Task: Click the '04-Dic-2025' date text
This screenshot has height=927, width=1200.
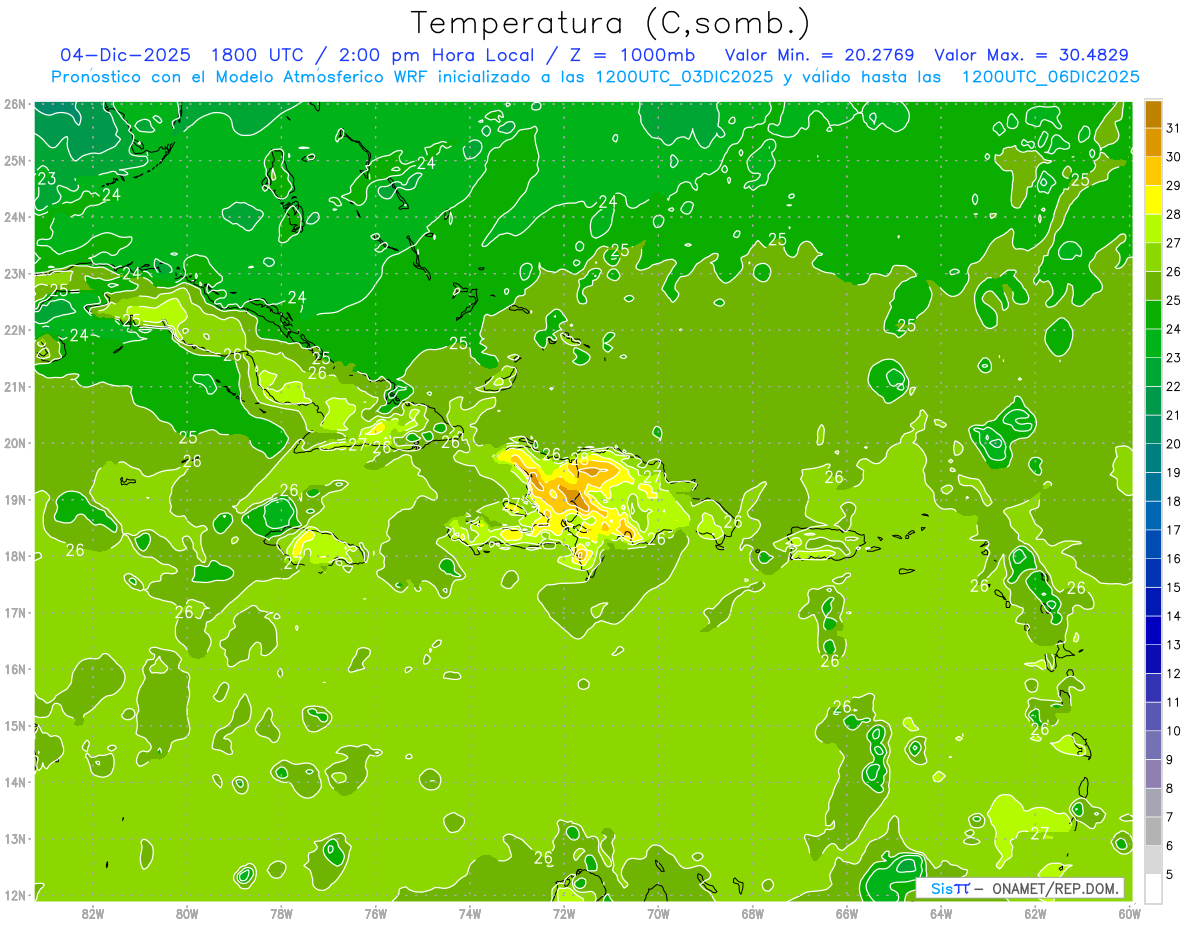Action: [126, 55]
